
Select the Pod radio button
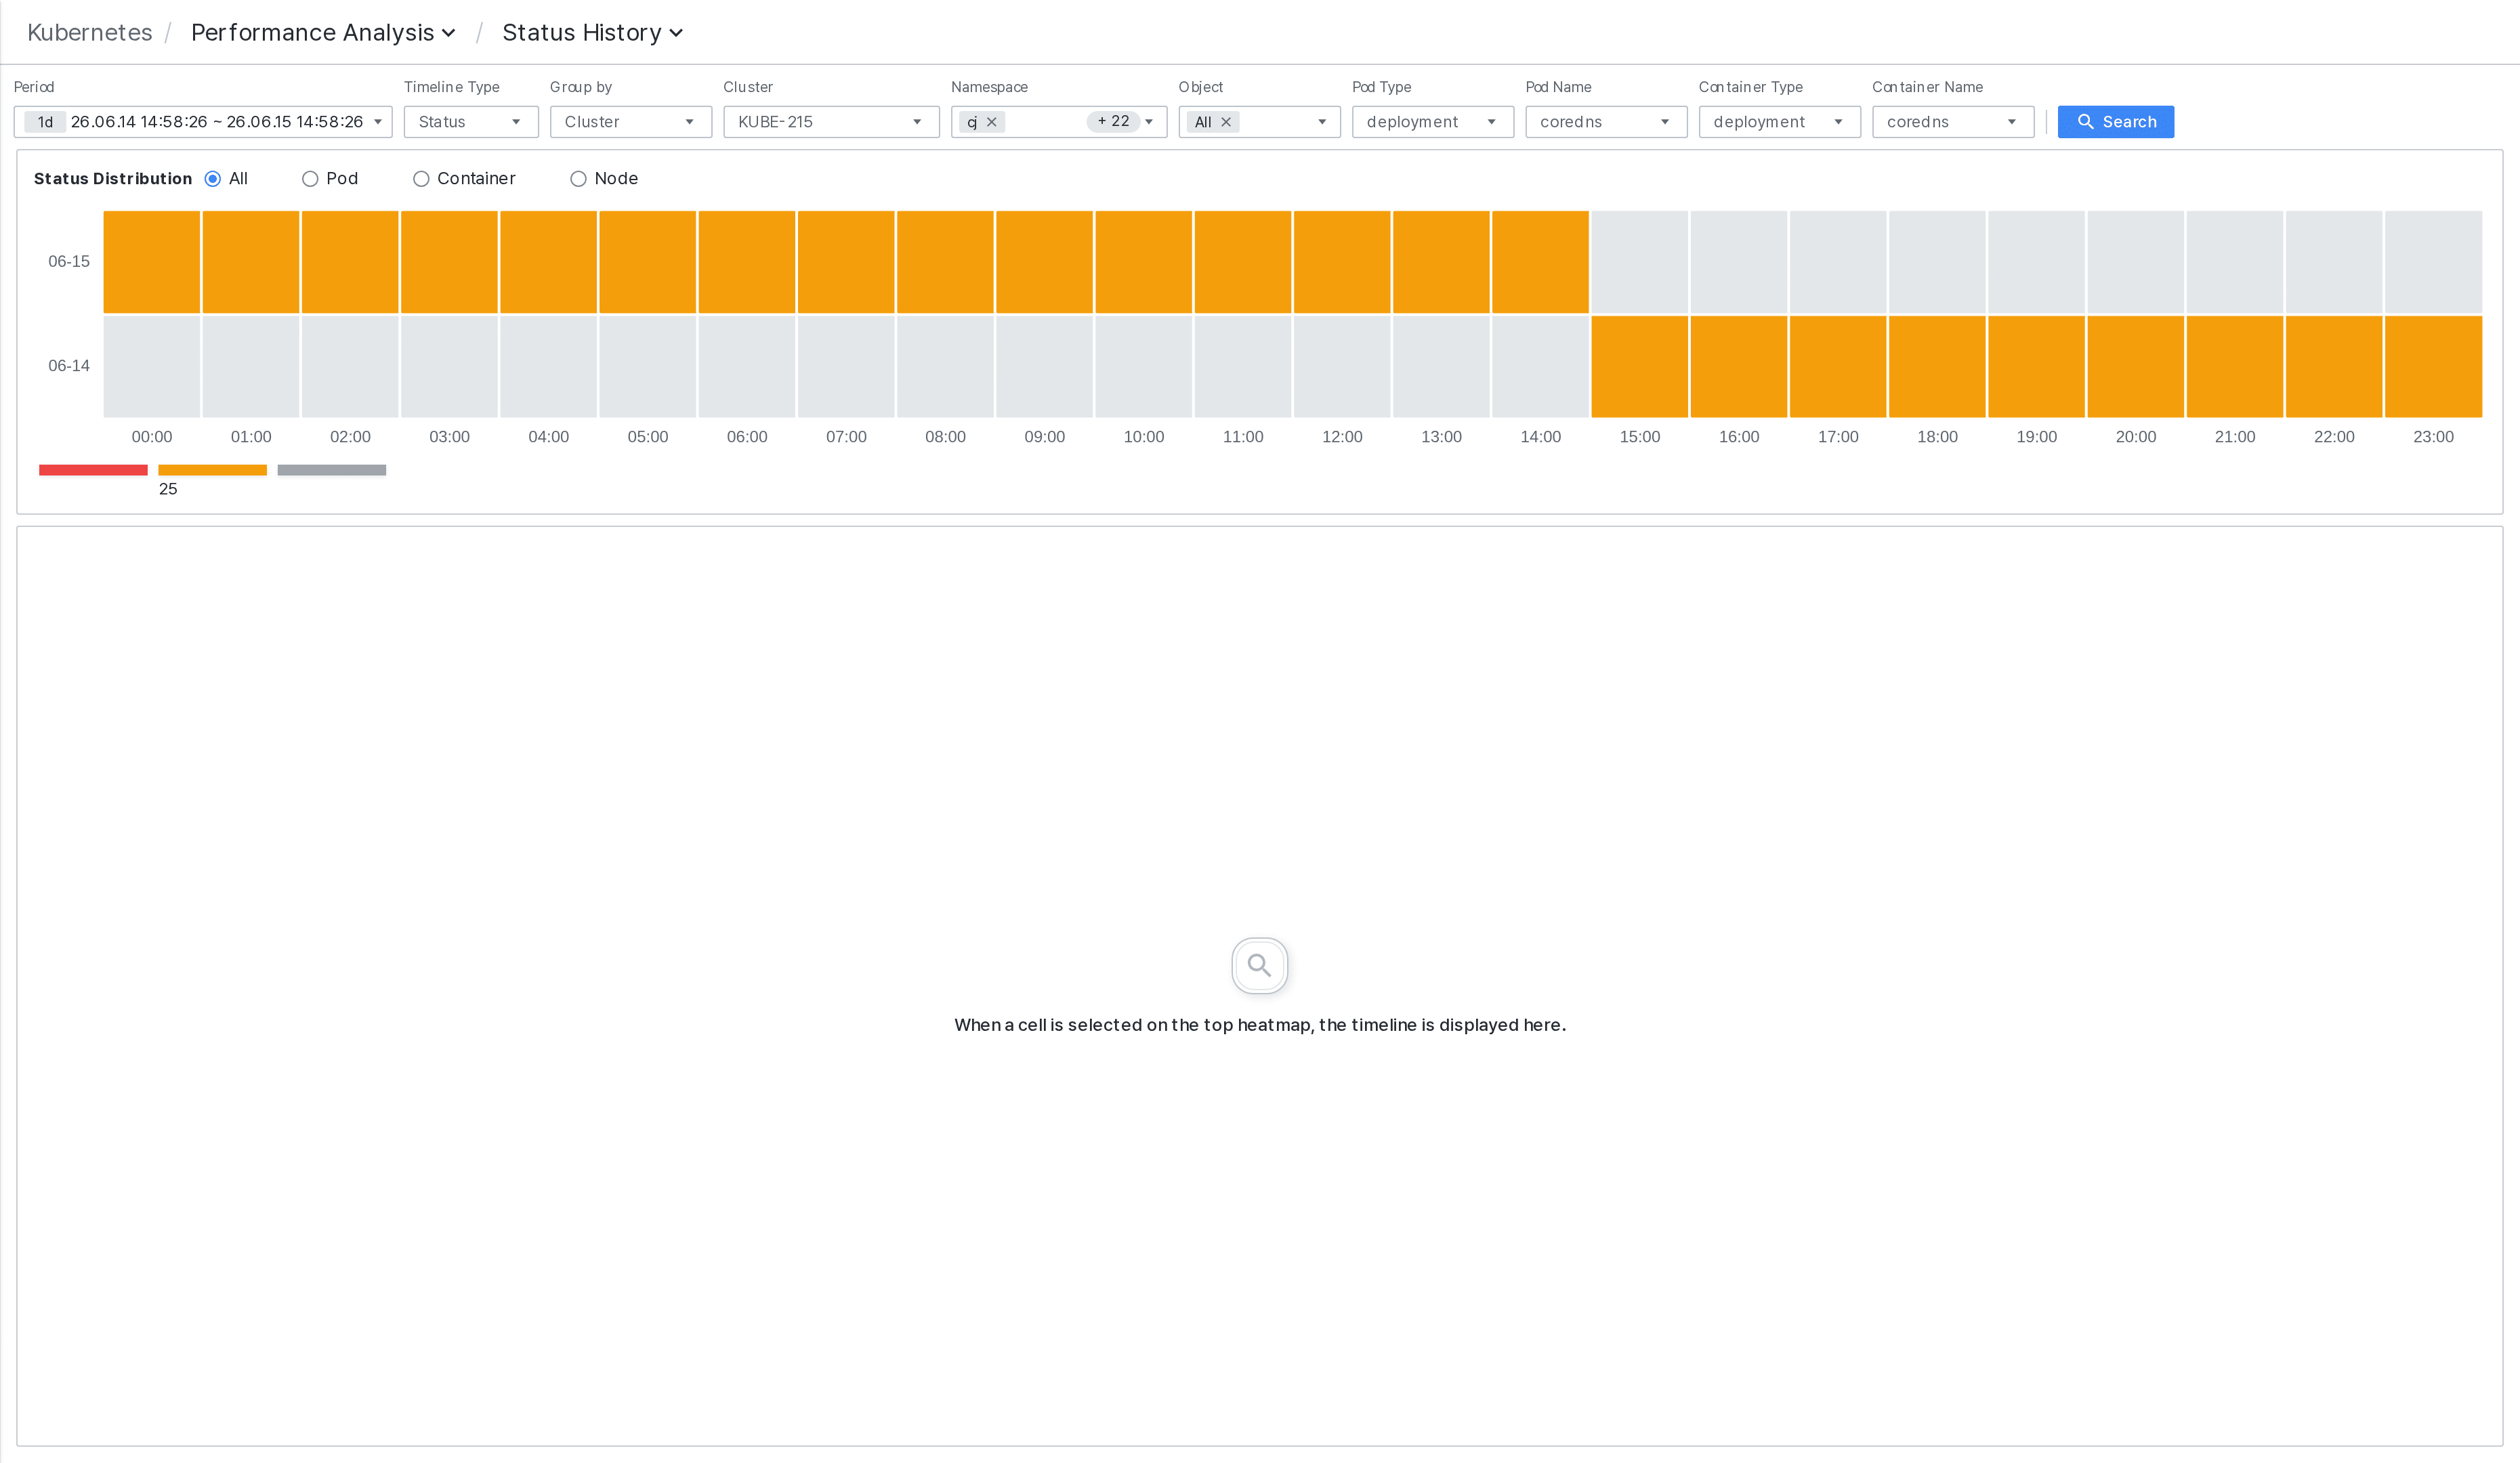click(x=310, y=179)
